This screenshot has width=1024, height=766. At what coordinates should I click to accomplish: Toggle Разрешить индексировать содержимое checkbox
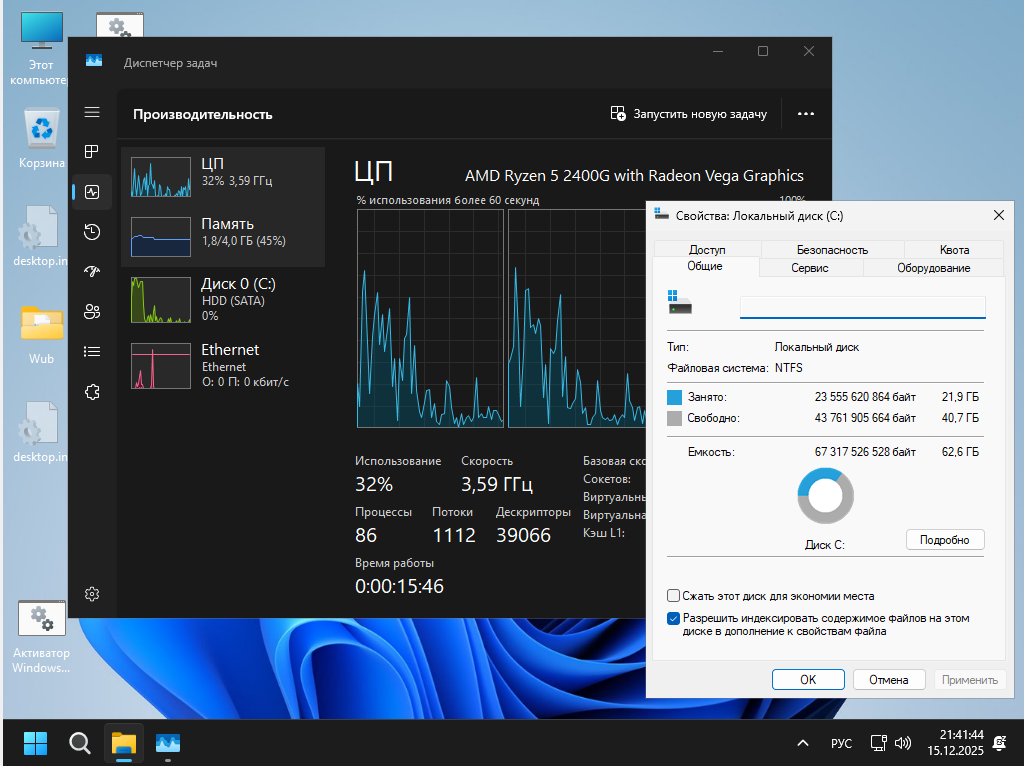coord(673,618)
